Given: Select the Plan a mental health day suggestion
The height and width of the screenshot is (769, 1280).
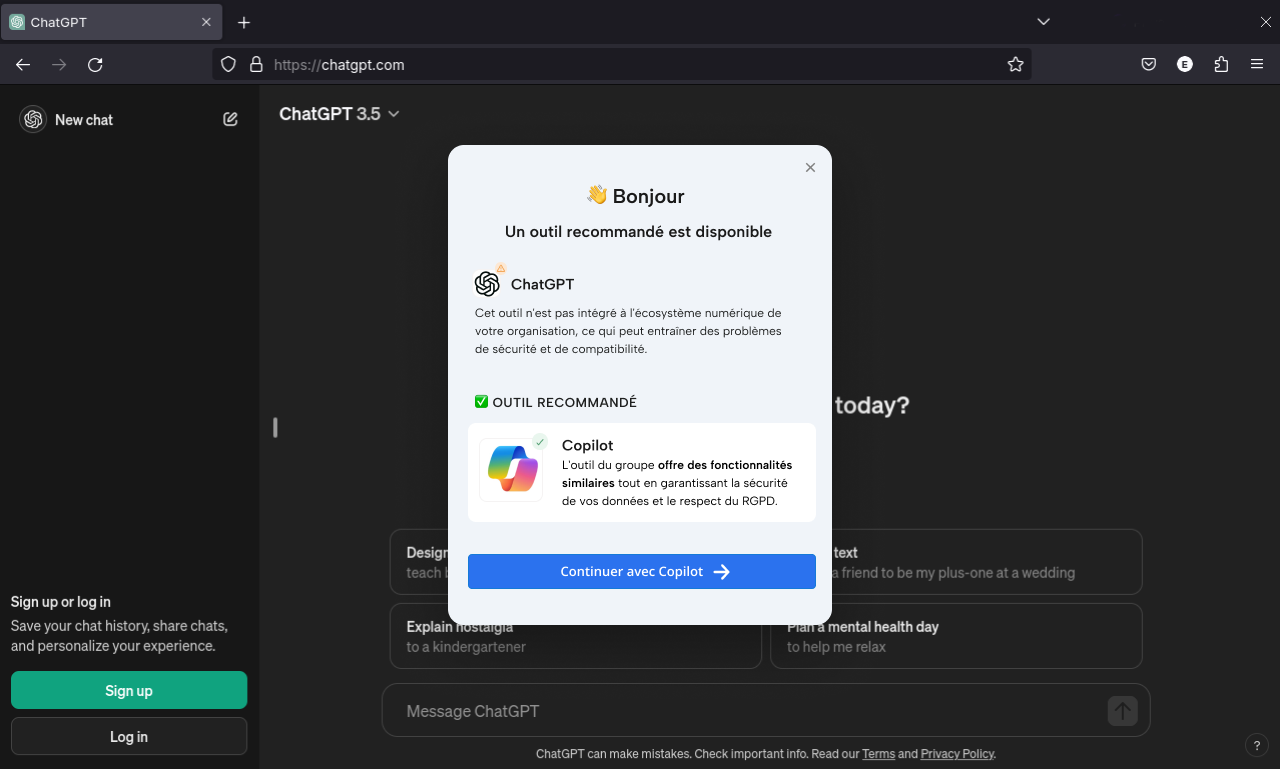Looking at the screenshot, I should click(x=956, y=635).
